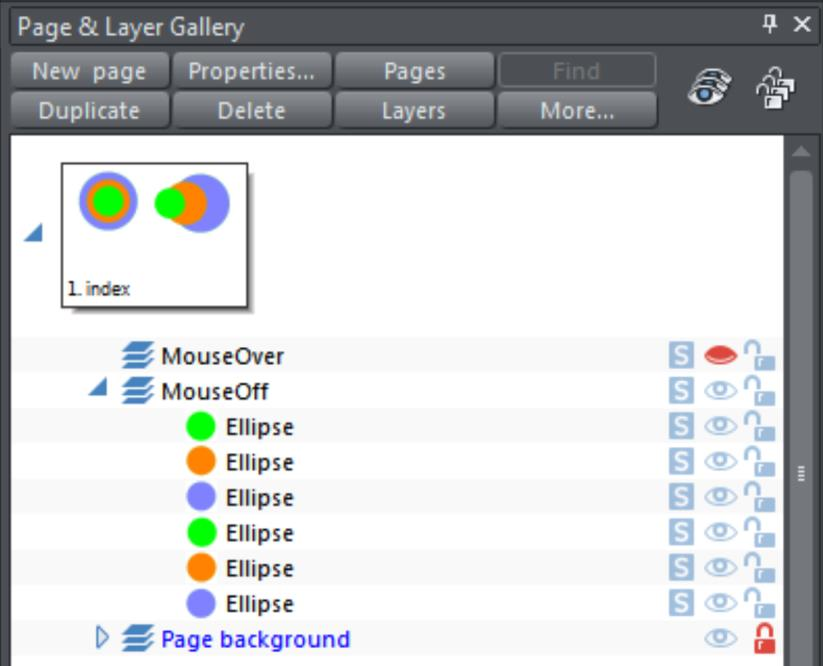823x666 pixels.
Task: Lock the first blue Ellipse object
Action: click(x=759, y=496)
